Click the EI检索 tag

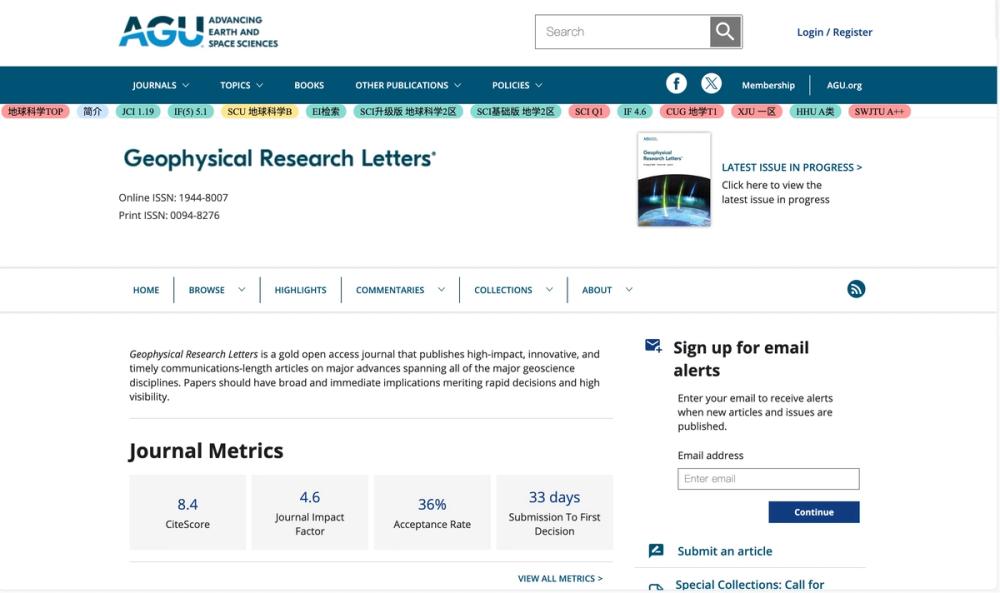click(326, 112)
